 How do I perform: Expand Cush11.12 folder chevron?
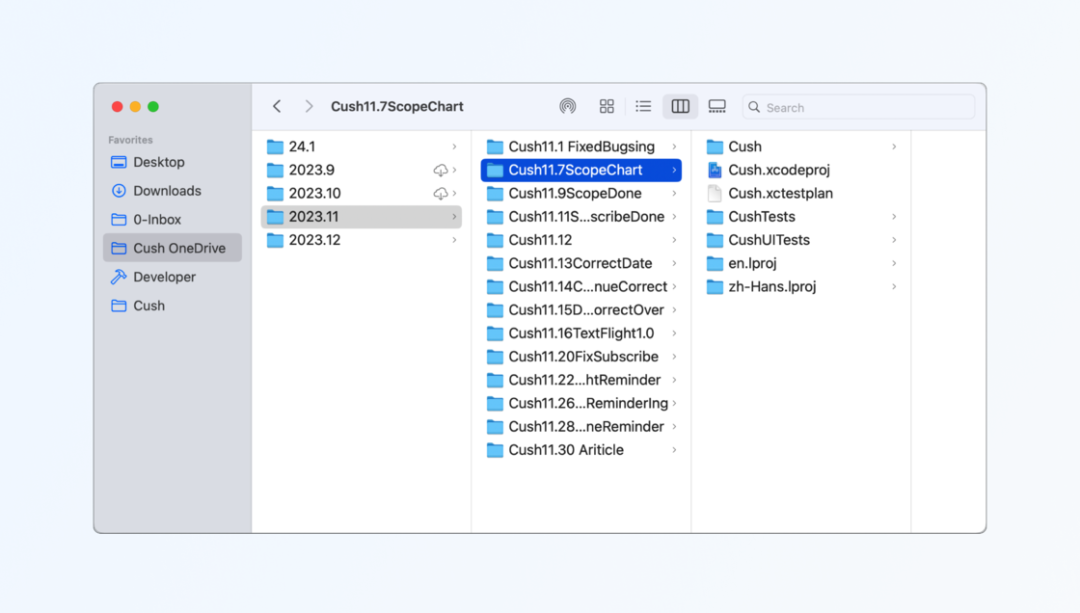click(x=674, y=240)
